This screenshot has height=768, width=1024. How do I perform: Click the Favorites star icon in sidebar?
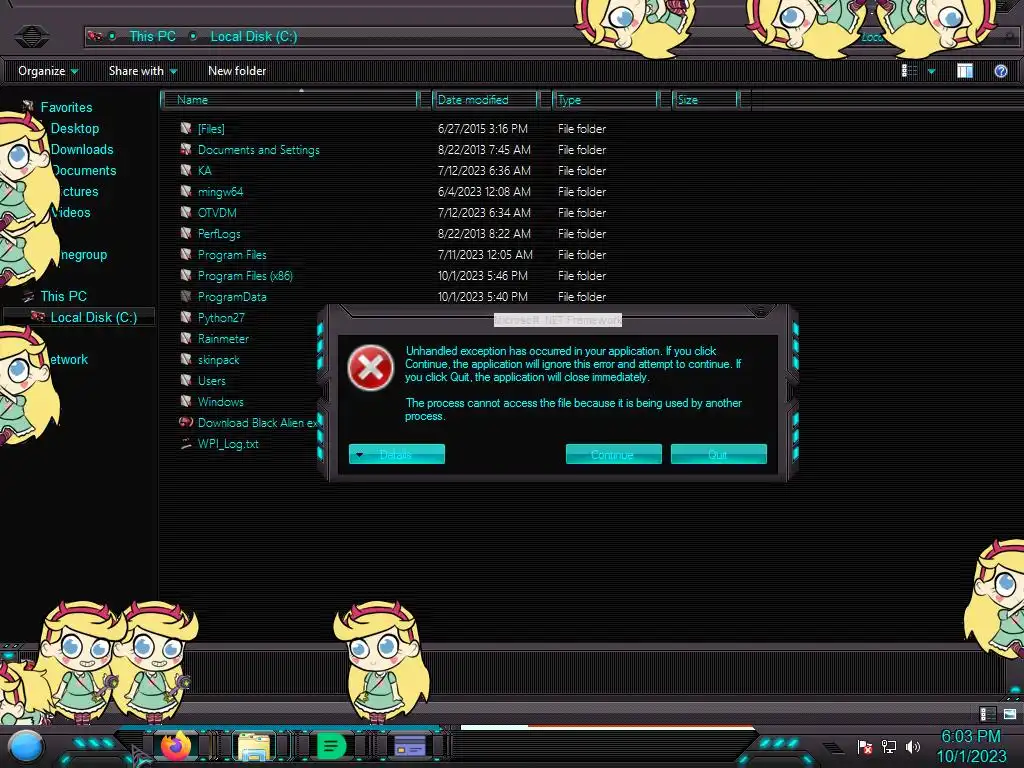[28, 106]
